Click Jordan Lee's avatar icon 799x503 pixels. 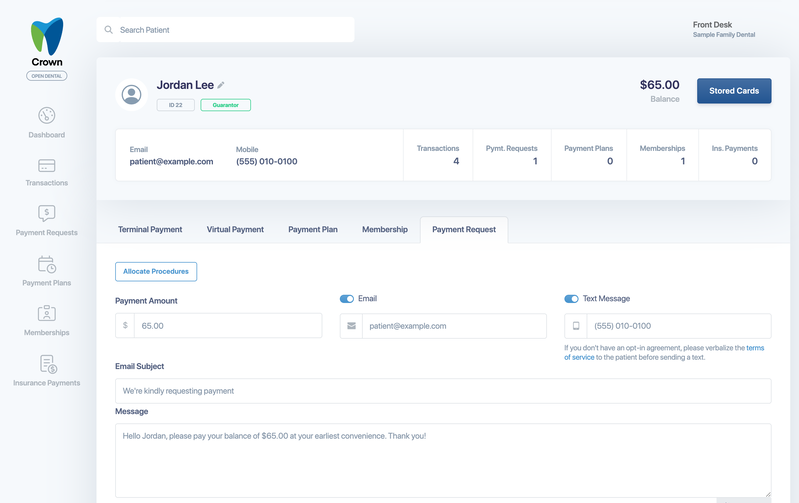click(131, 94)
